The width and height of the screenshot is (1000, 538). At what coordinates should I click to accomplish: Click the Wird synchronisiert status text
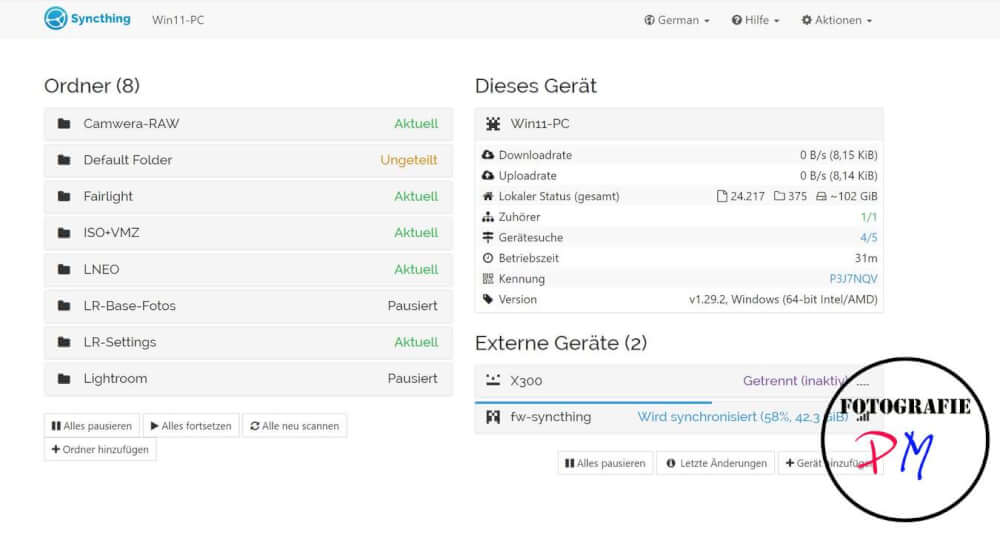pos(743,417)
